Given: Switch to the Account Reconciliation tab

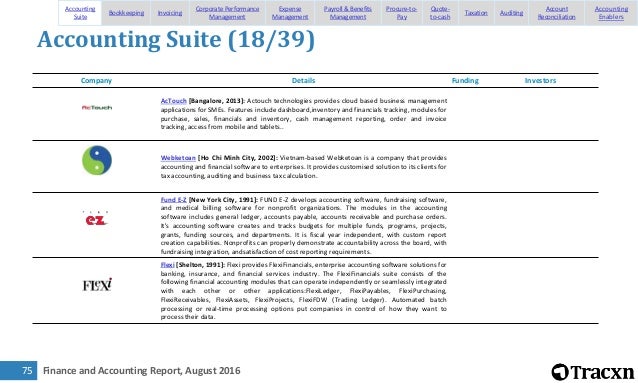Looking at the screenshot, I should pos(556,13).
